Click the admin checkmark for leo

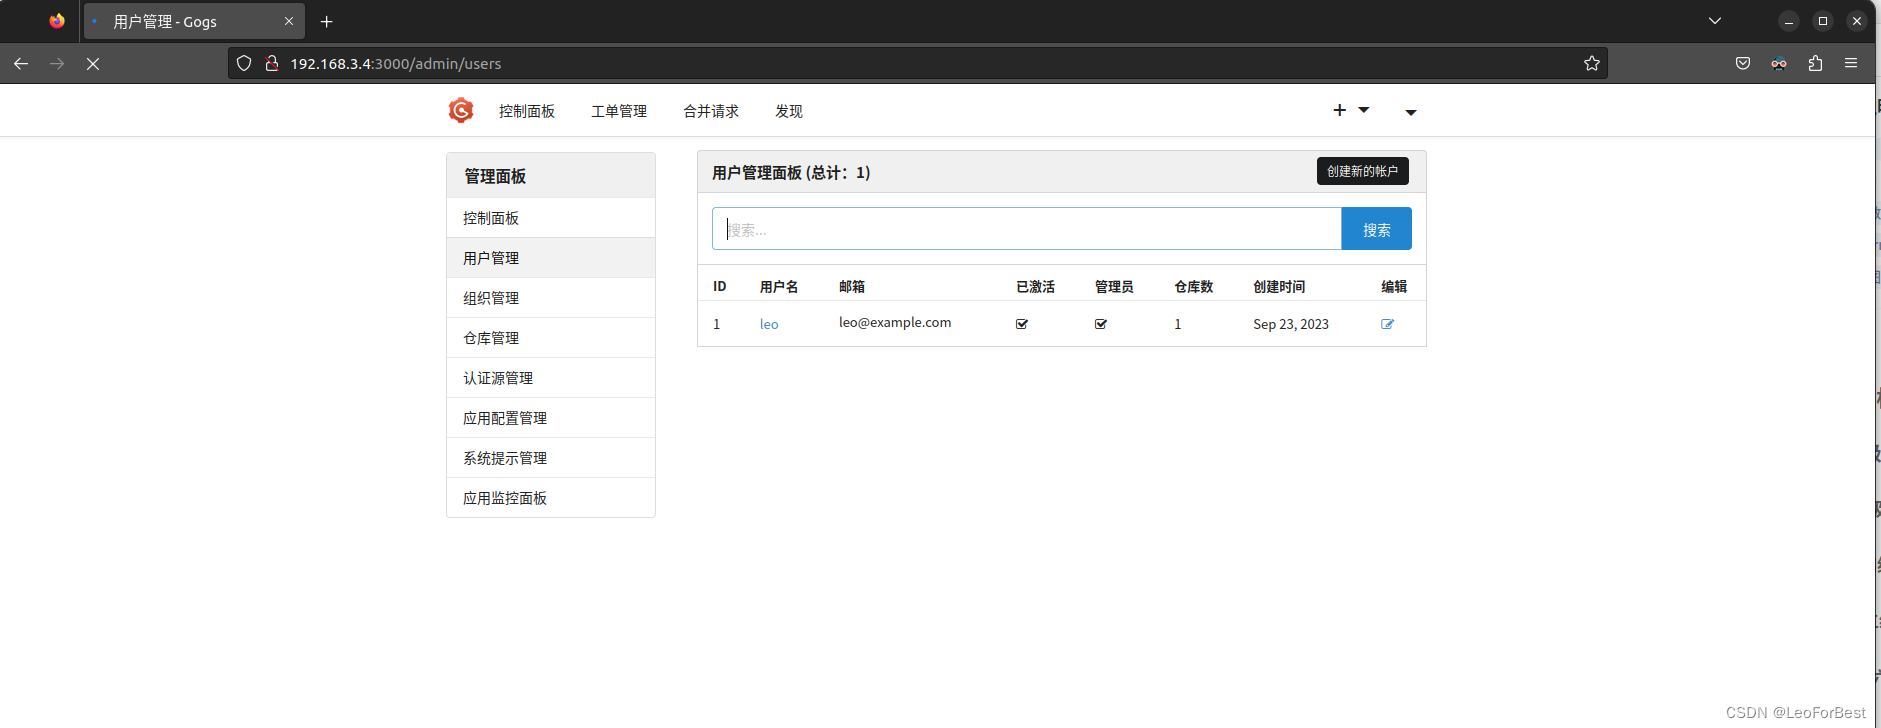[1101, 324]
